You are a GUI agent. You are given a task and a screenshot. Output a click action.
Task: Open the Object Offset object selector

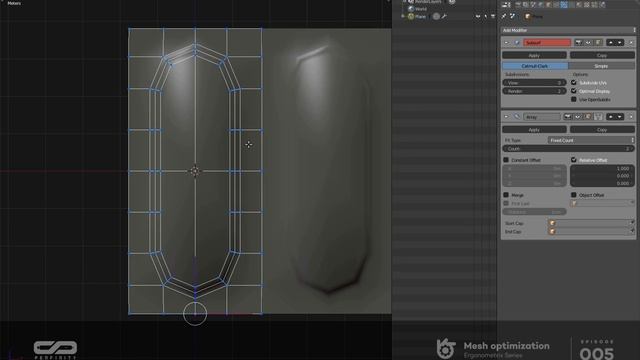click(x=602, y=203)
